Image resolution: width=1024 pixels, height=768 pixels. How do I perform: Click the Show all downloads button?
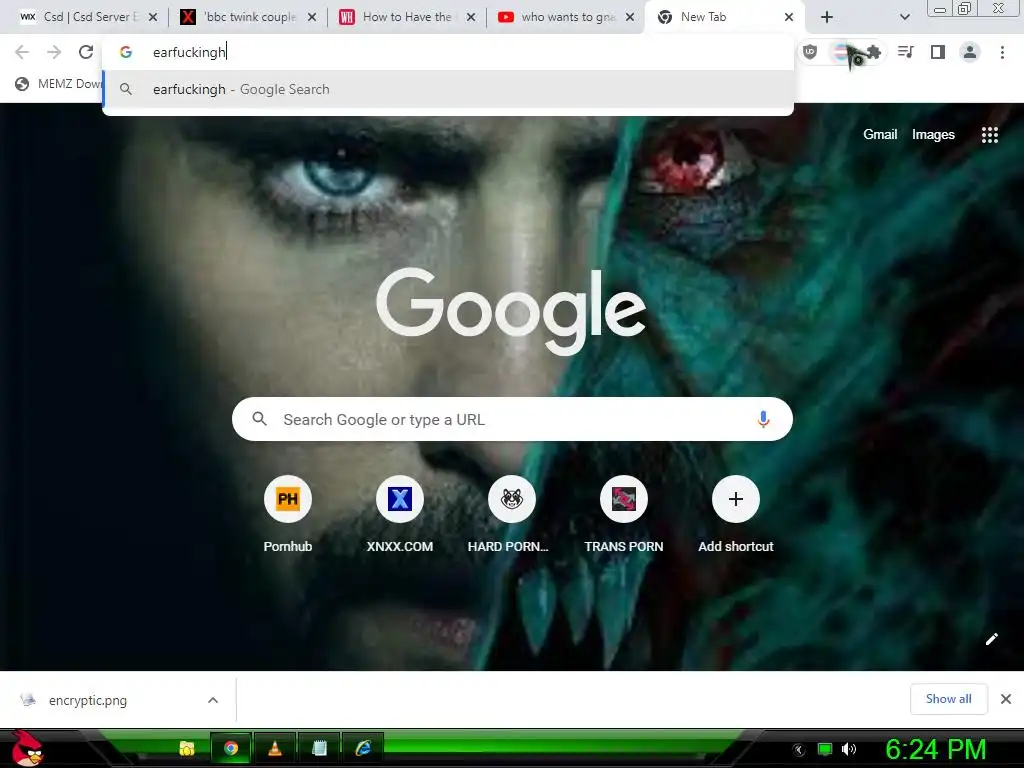coord(948,699)
